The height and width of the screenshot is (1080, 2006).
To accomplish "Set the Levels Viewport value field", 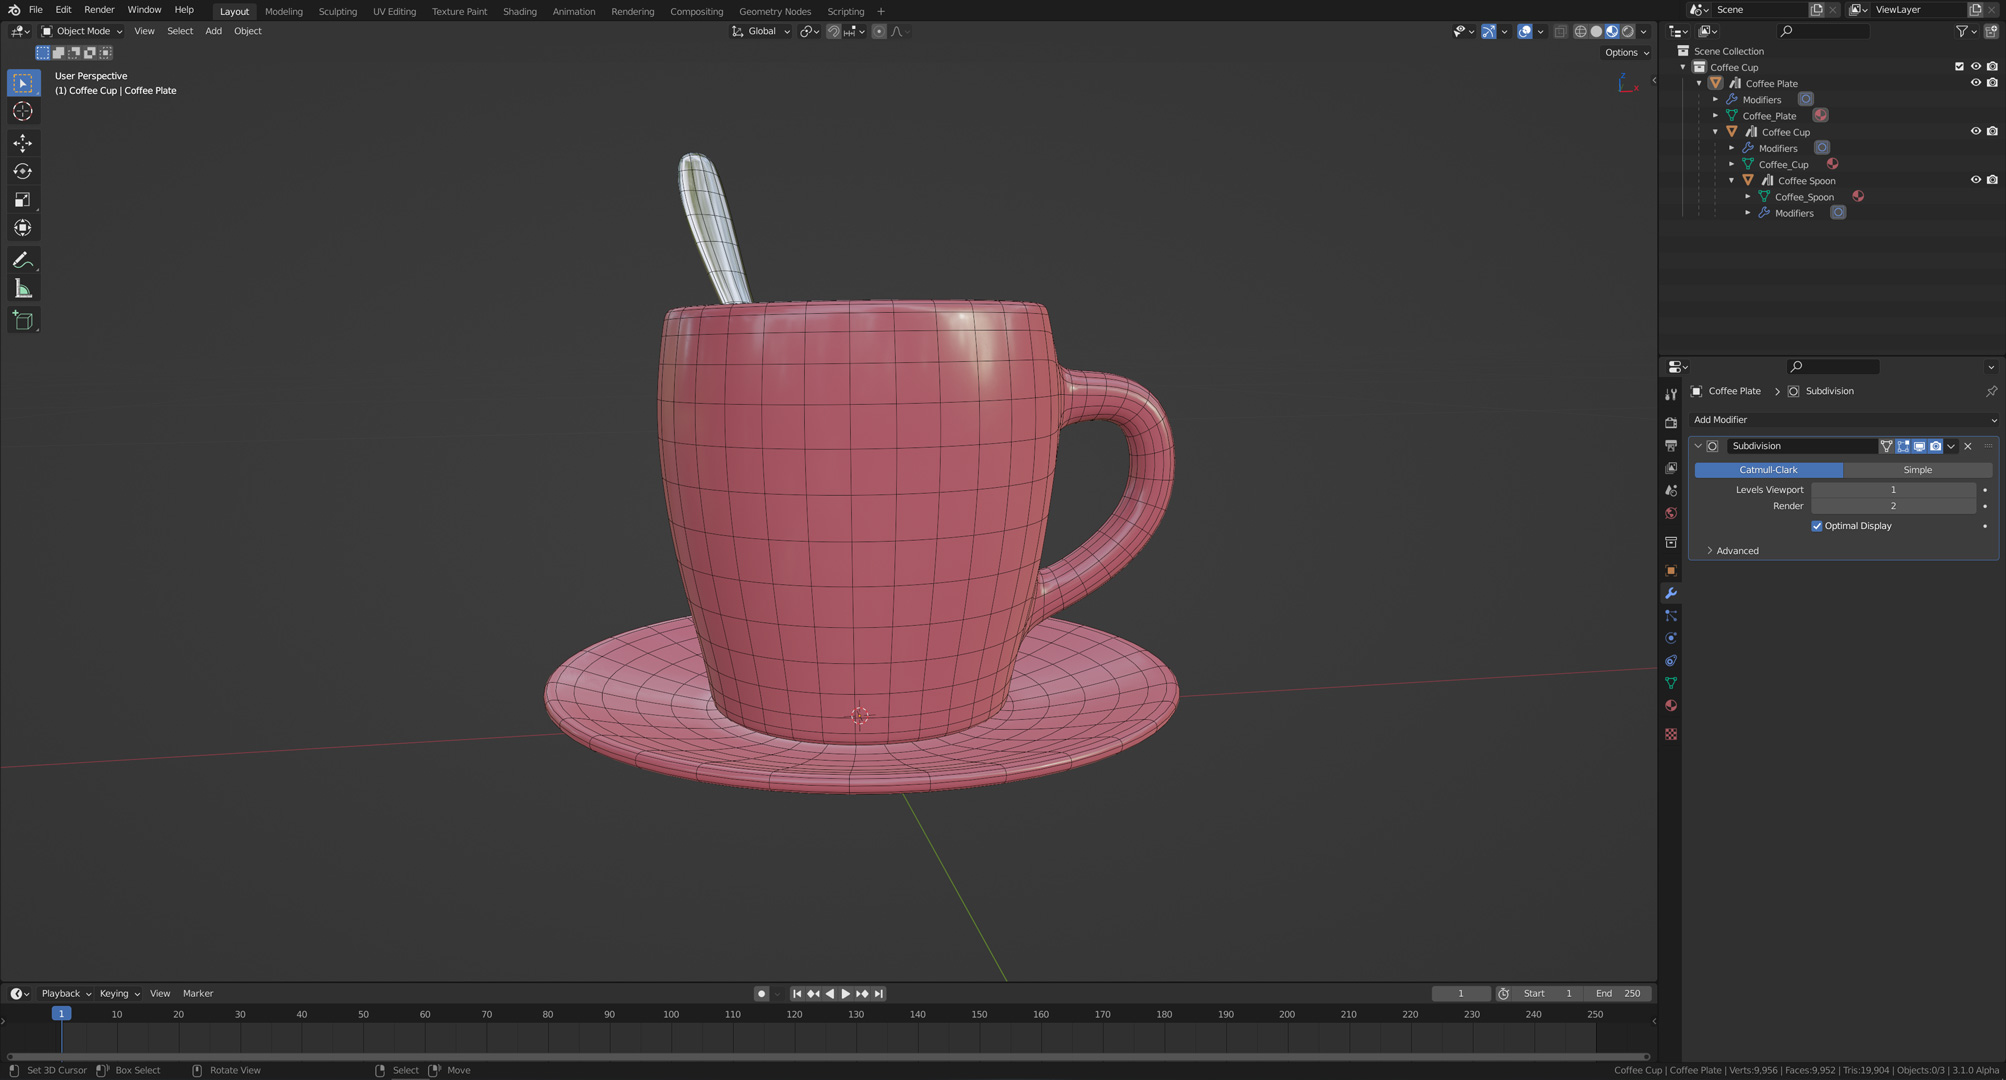I will coord(1893,489).
